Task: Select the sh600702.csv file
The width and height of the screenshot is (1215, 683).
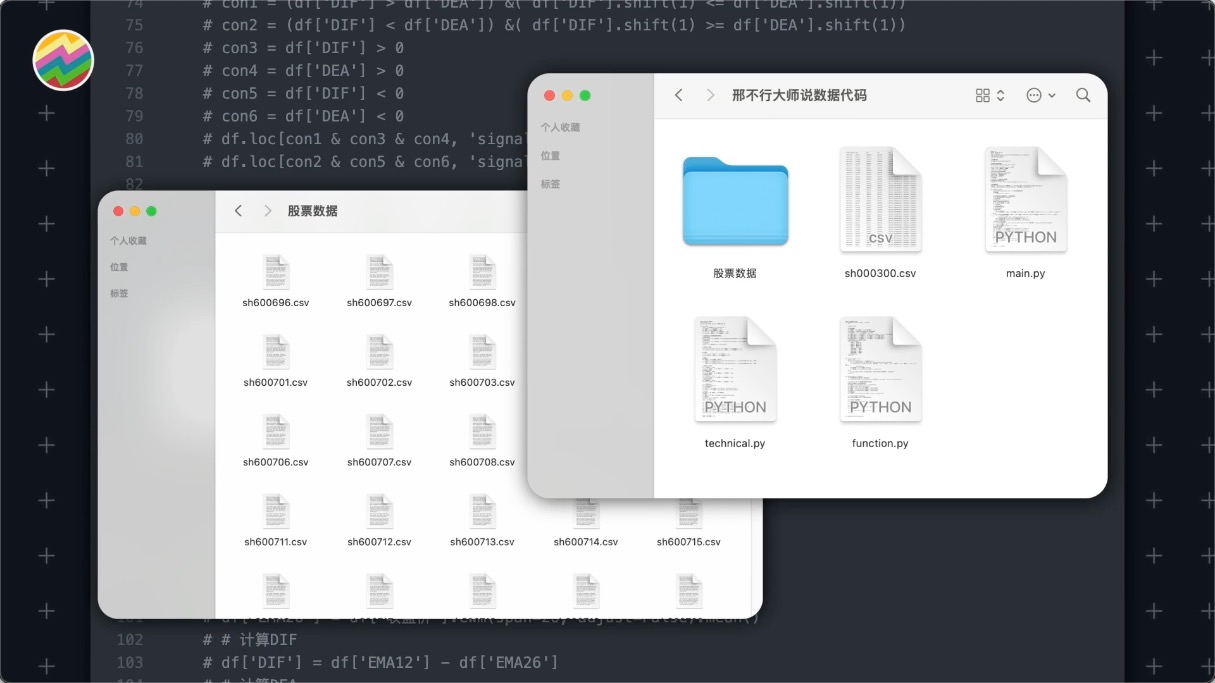Action: tap(379, 353)
